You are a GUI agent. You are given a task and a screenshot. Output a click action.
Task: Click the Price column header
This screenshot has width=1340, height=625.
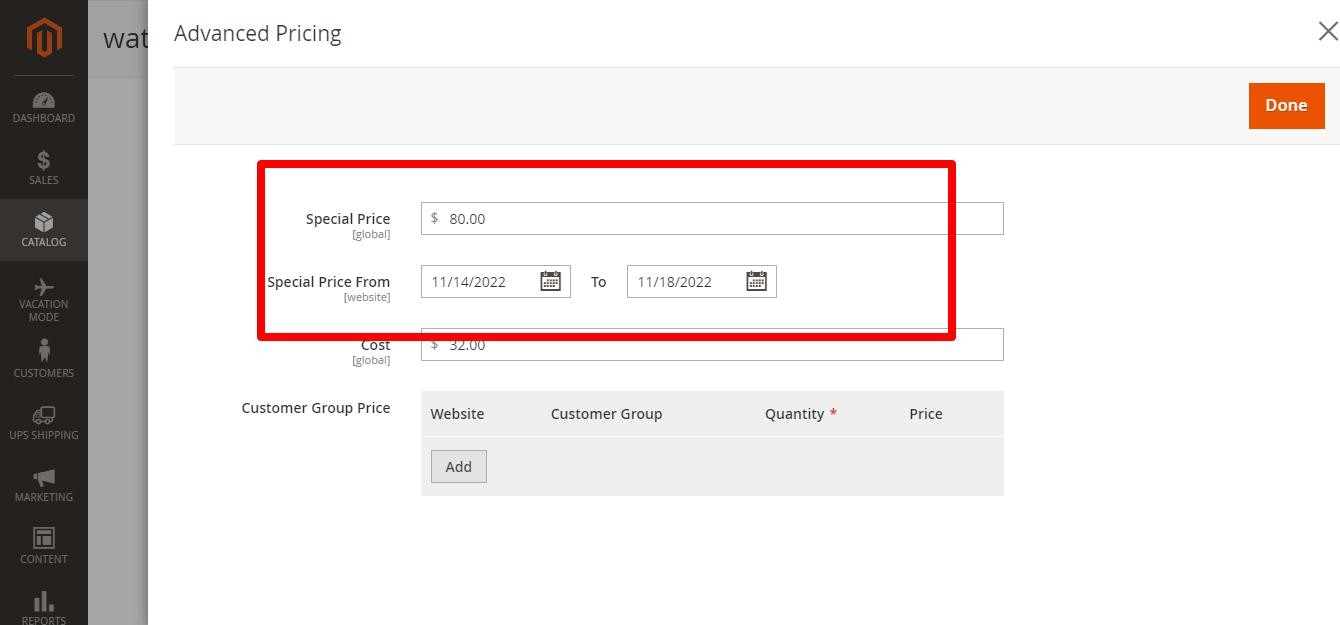[926, 414]
